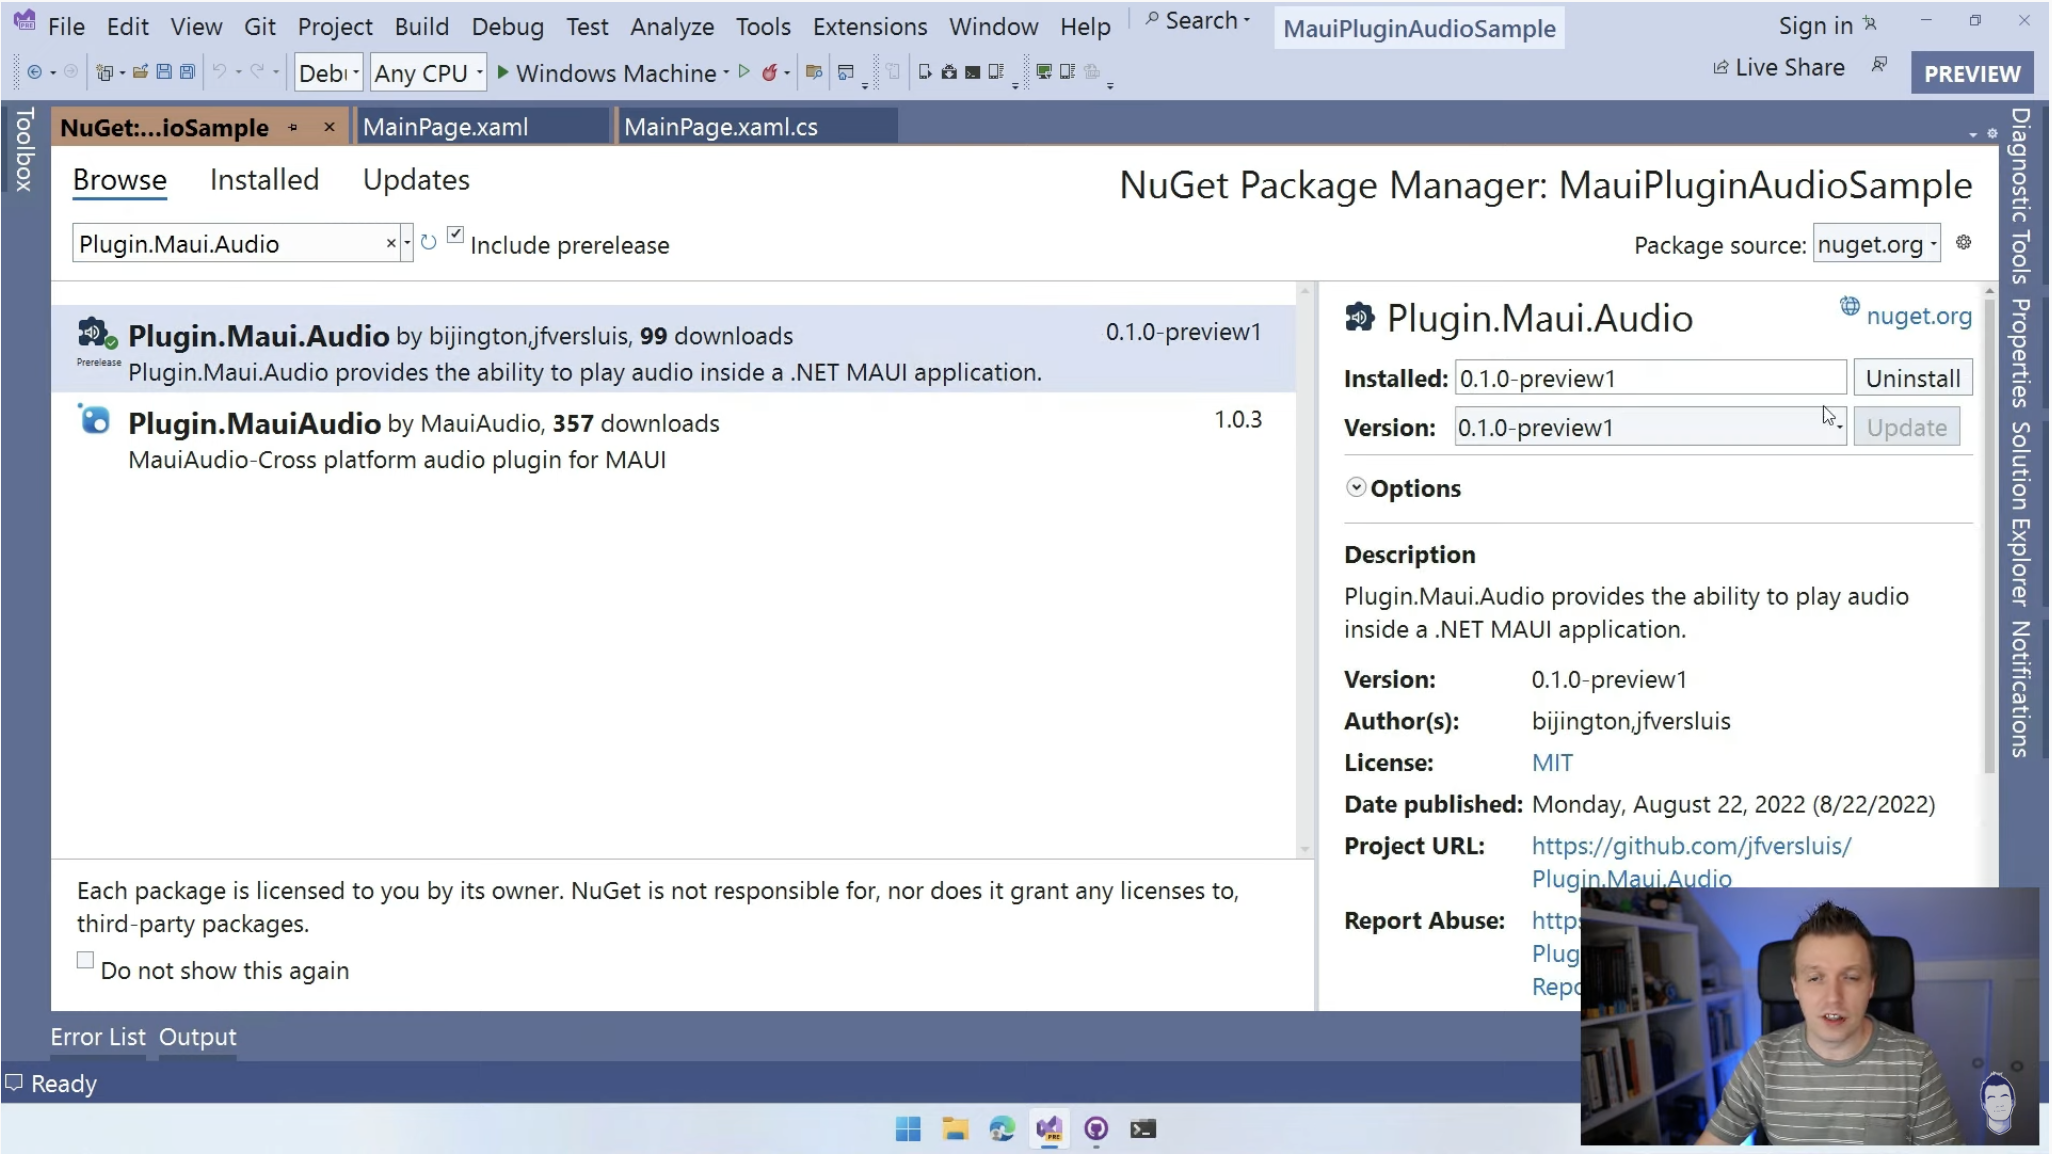2052x1154 pixels.
Task: Select the Plugin.Maui.Audio package result
Action: [x=673, y=350]
